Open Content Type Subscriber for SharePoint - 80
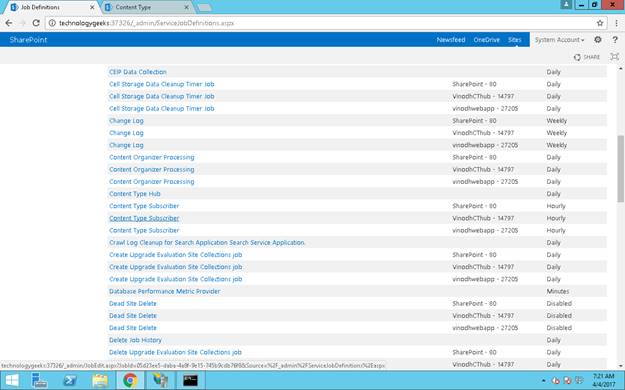Image resolution: width=625 pixels, height=390 pixels. pyautogui.click(x=144, y=206)
